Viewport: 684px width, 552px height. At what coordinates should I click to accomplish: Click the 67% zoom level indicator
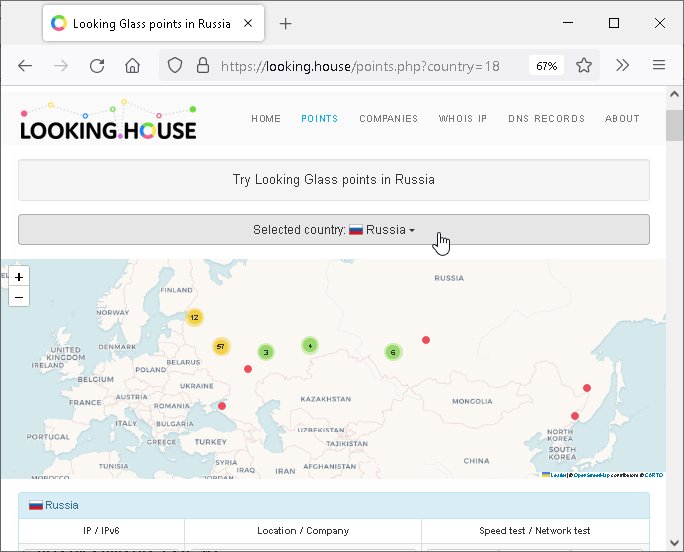click(546, 65)
